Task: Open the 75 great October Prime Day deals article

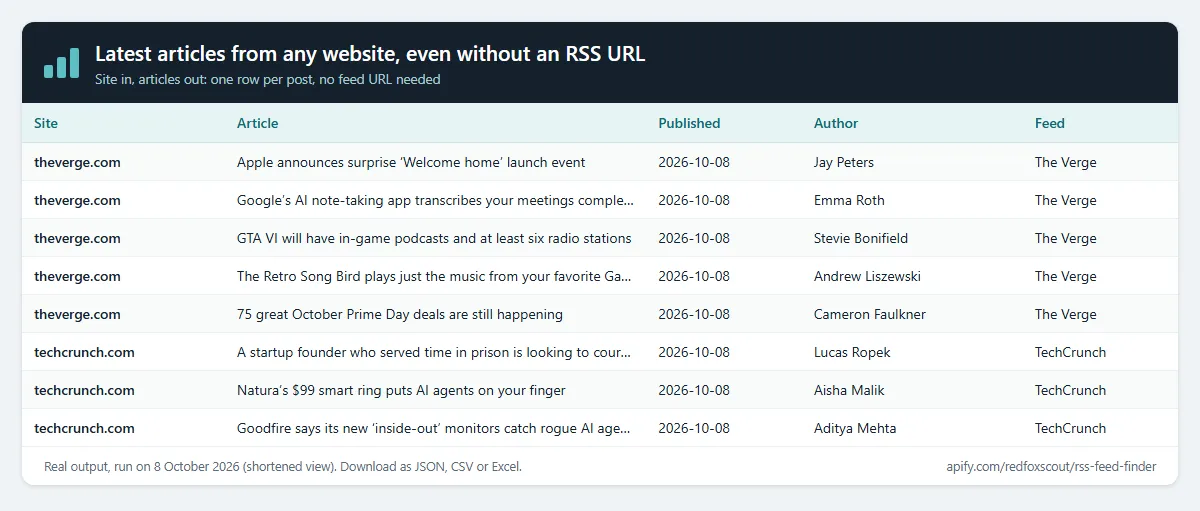Action: 400,314
